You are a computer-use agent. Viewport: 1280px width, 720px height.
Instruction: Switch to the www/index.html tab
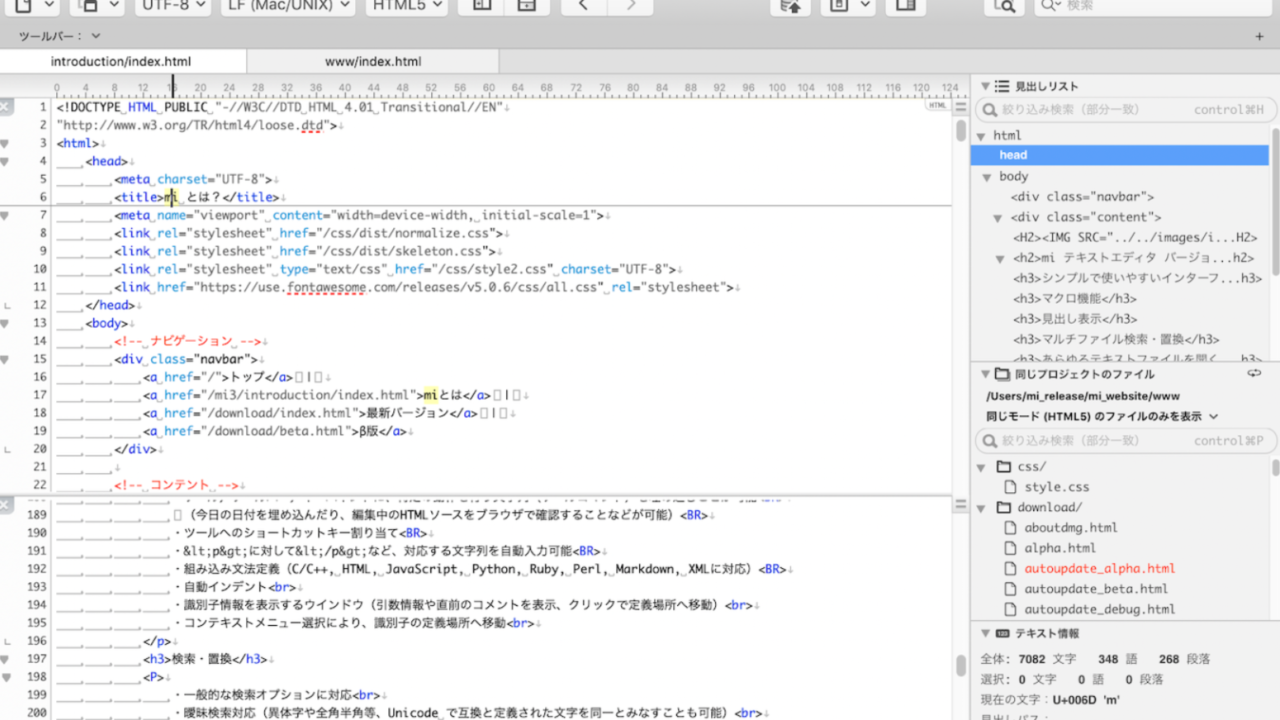tap(373, 61)
